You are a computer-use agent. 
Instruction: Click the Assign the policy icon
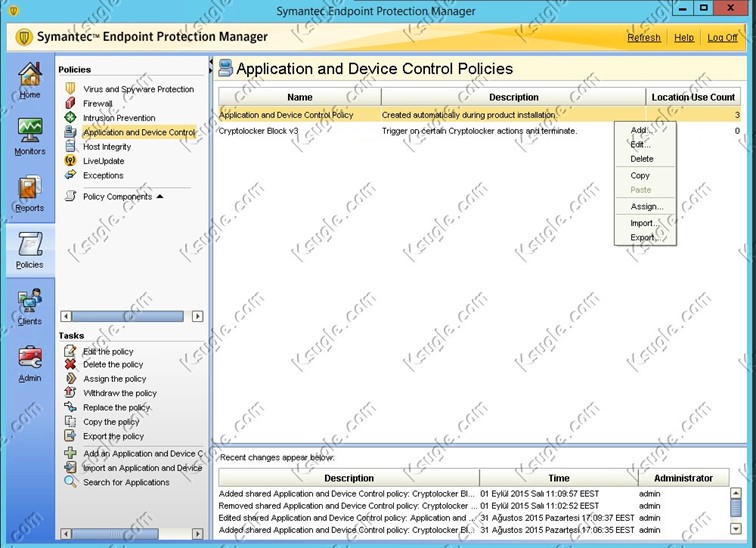tap(70, 378)
